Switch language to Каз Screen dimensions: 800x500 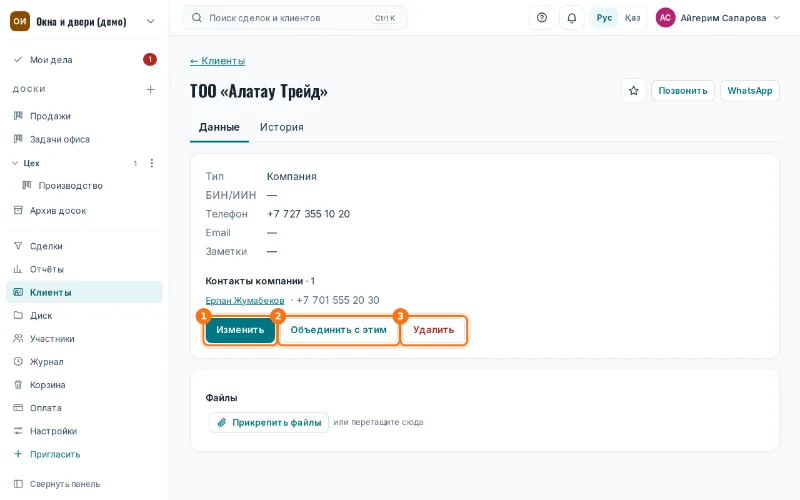coord(632,18)
